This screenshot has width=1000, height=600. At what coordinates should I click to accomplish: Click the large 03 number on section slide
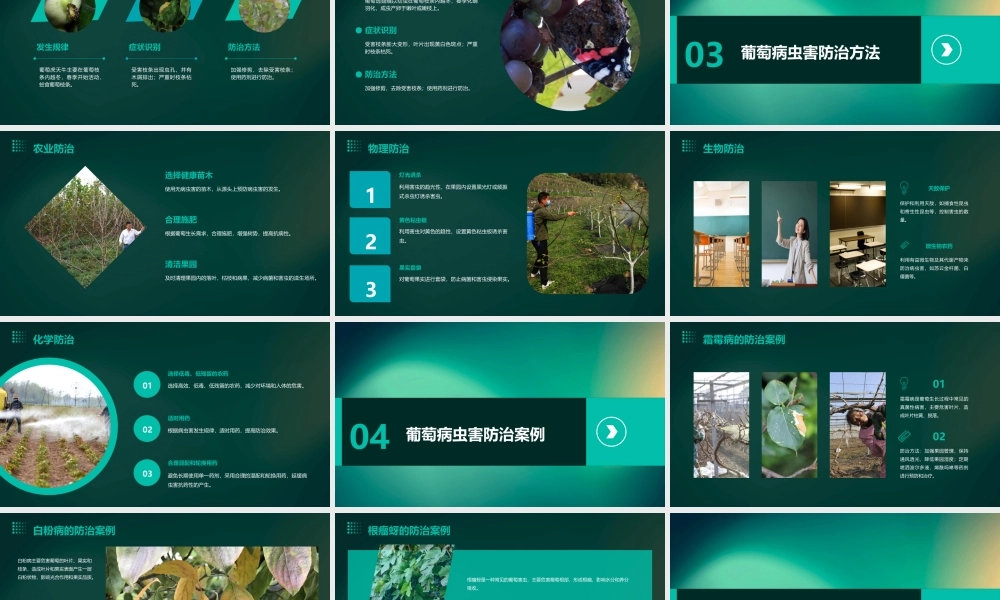(x=704, y=55)
